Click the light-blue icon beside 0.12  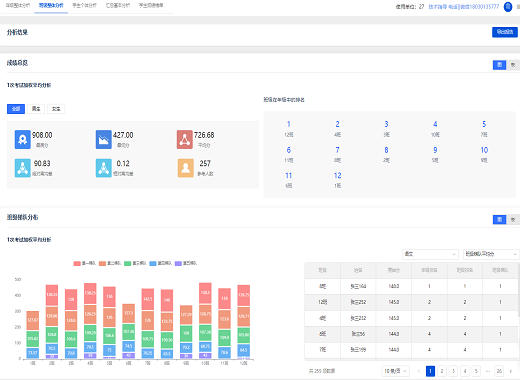tap(104, 168)
